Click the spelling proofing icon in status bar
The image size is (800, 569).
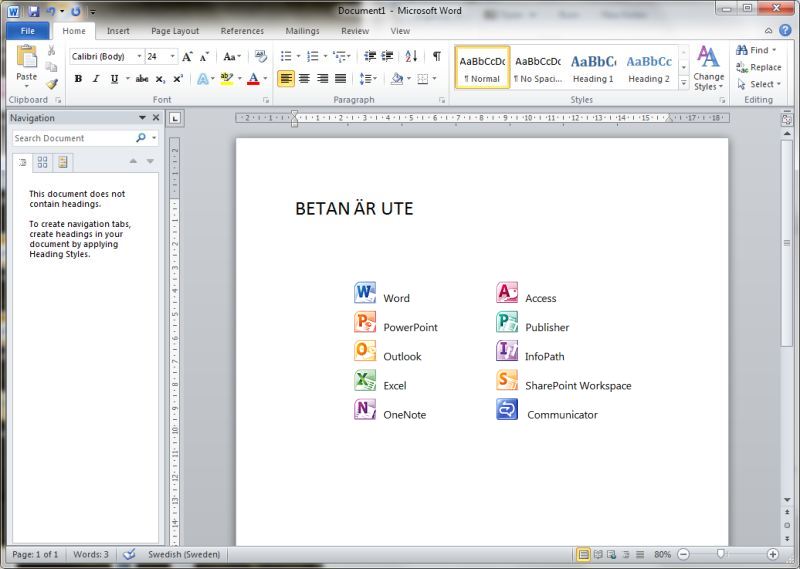pyautogui.click(x=129, y=554)
